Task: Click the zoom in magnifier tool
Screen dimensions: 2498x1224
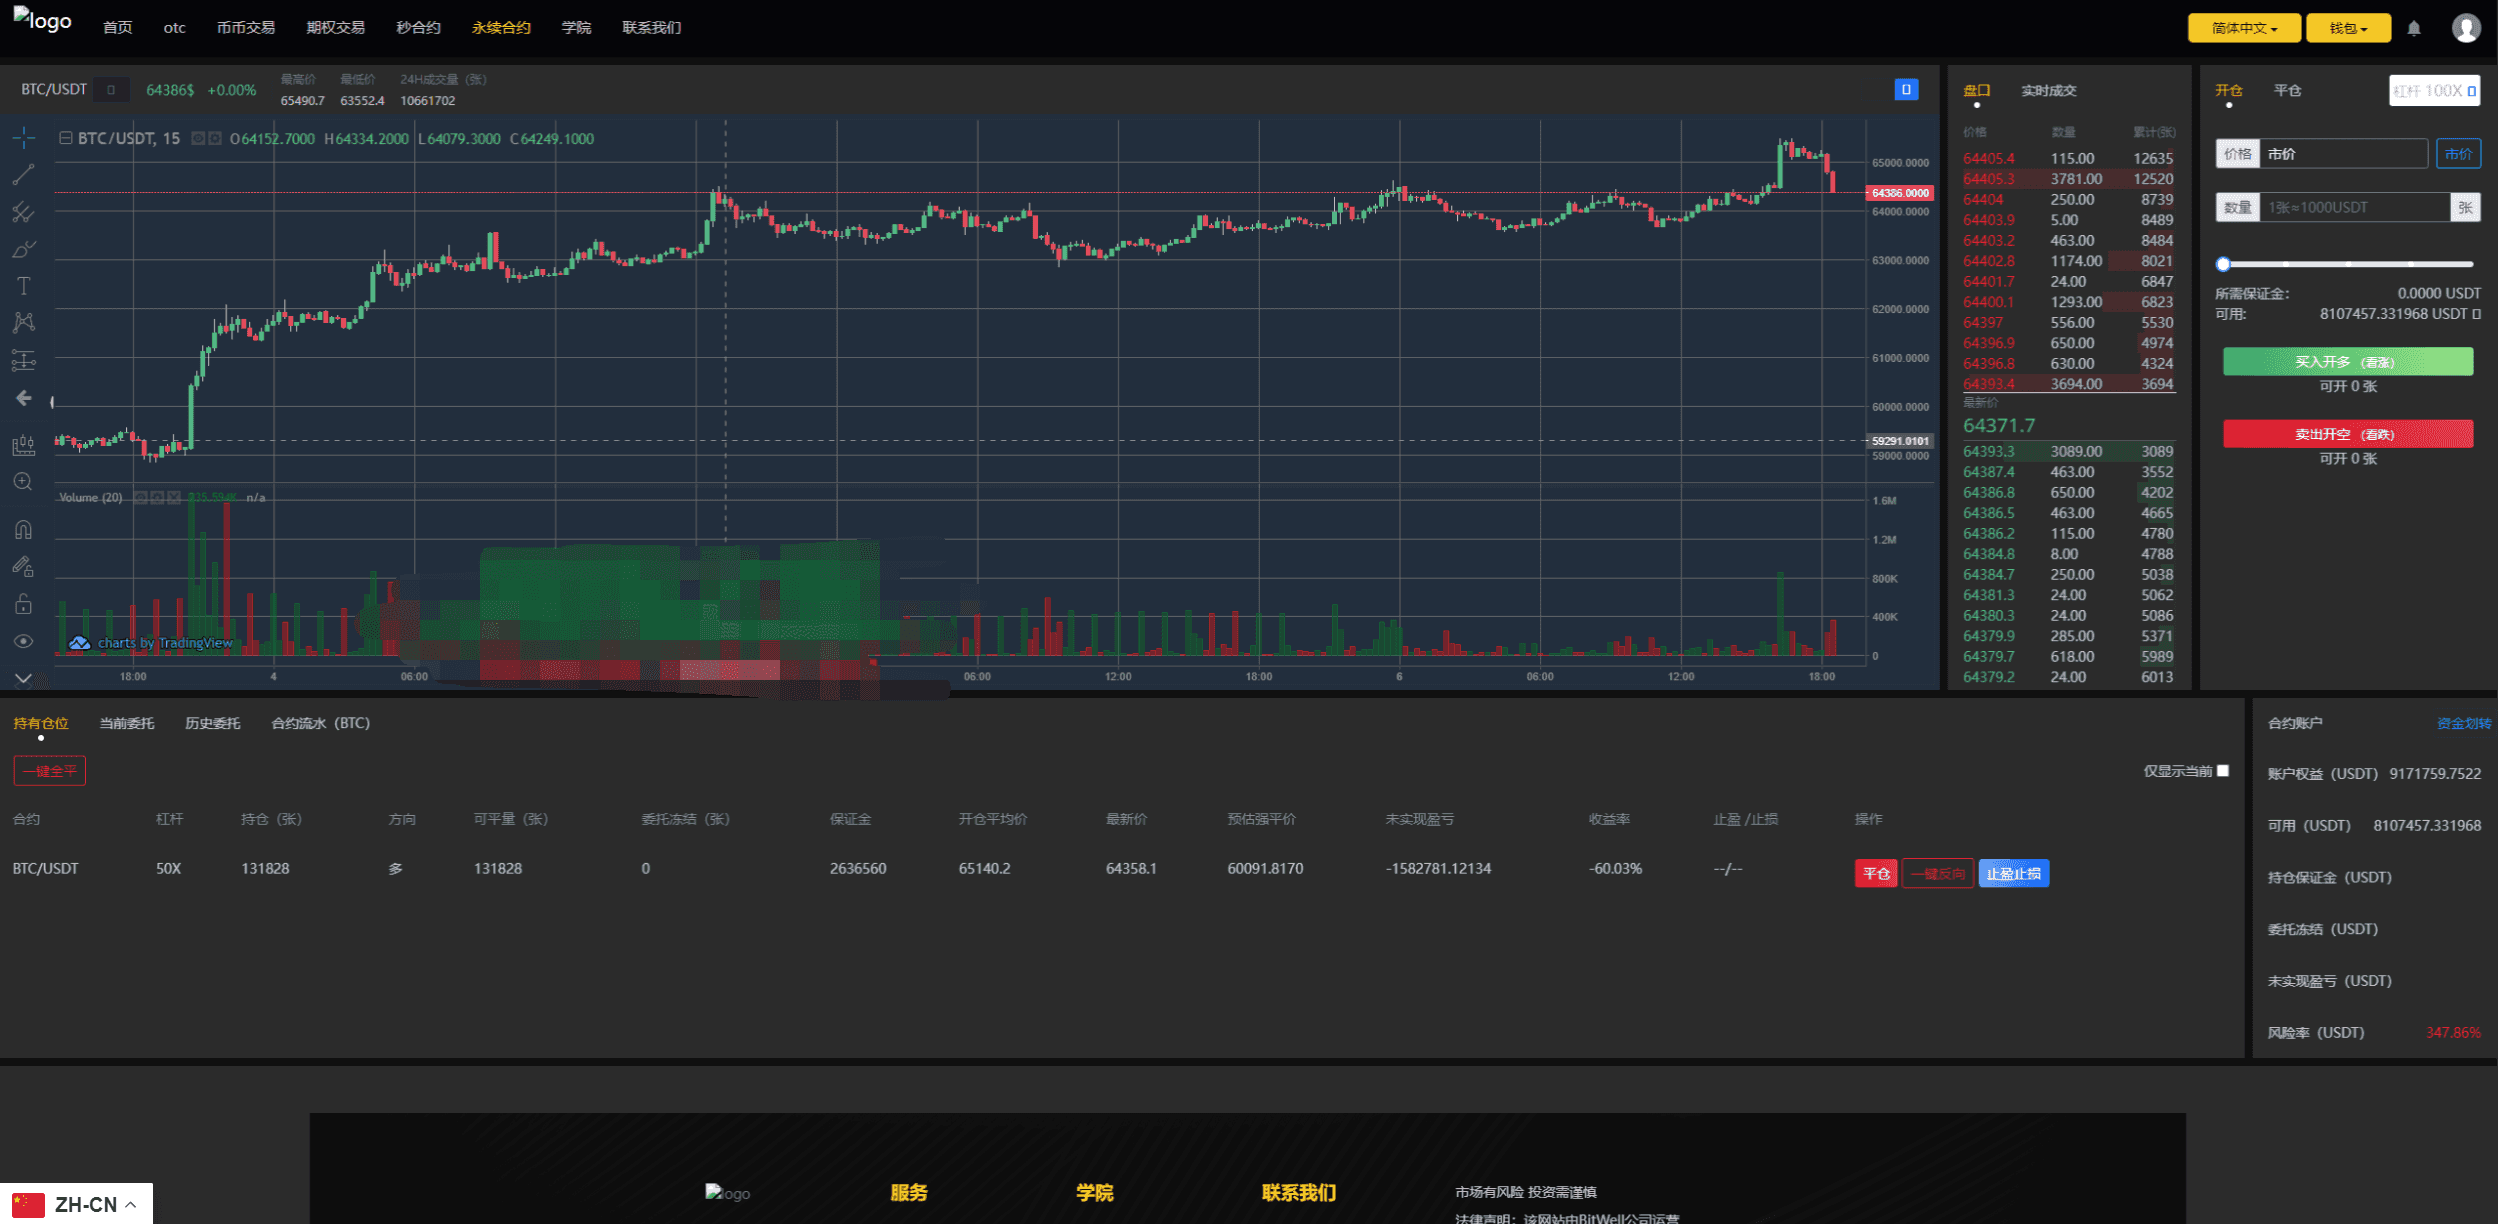Action: click(23, 482)
